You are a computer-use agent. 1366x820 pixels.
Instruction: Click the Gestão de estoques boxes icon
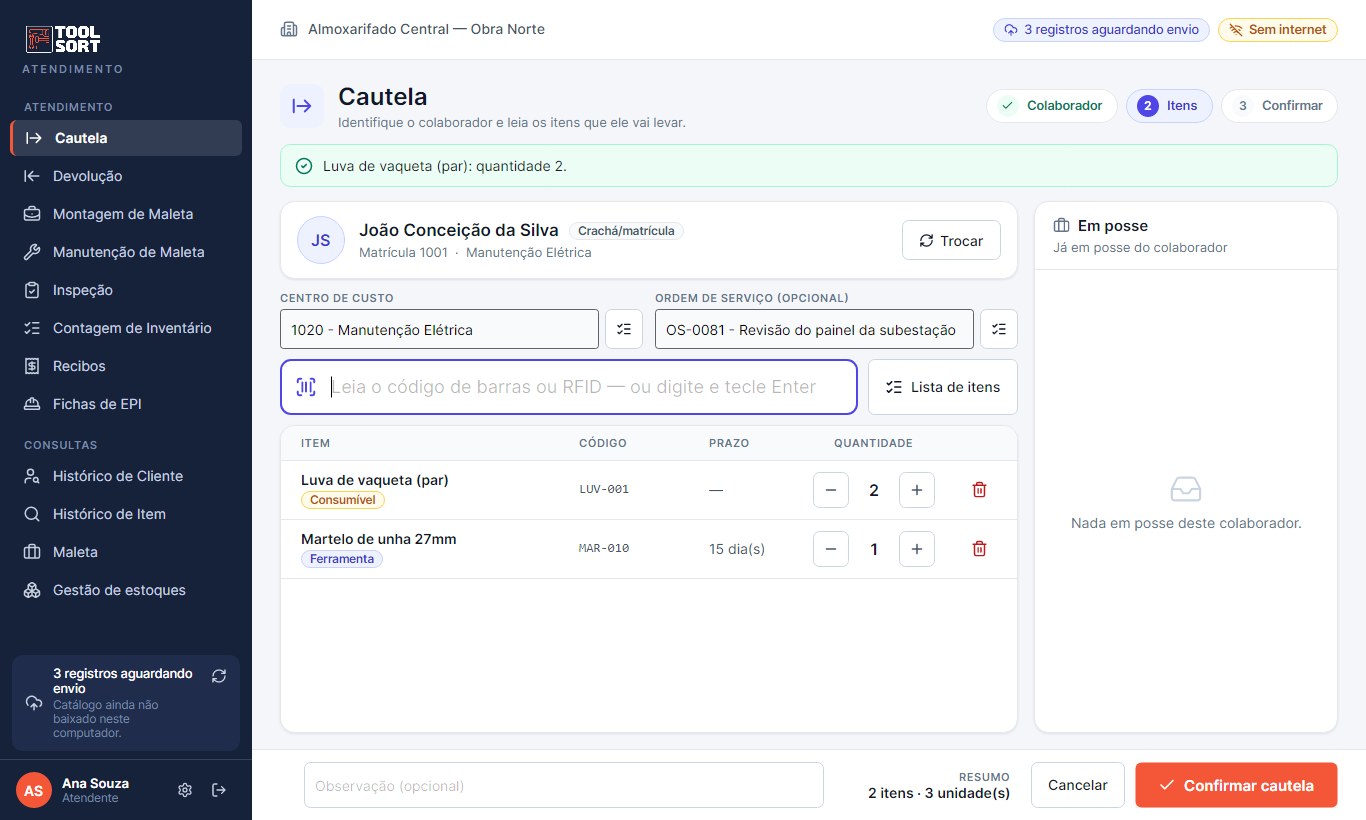(x=33, y=590)
